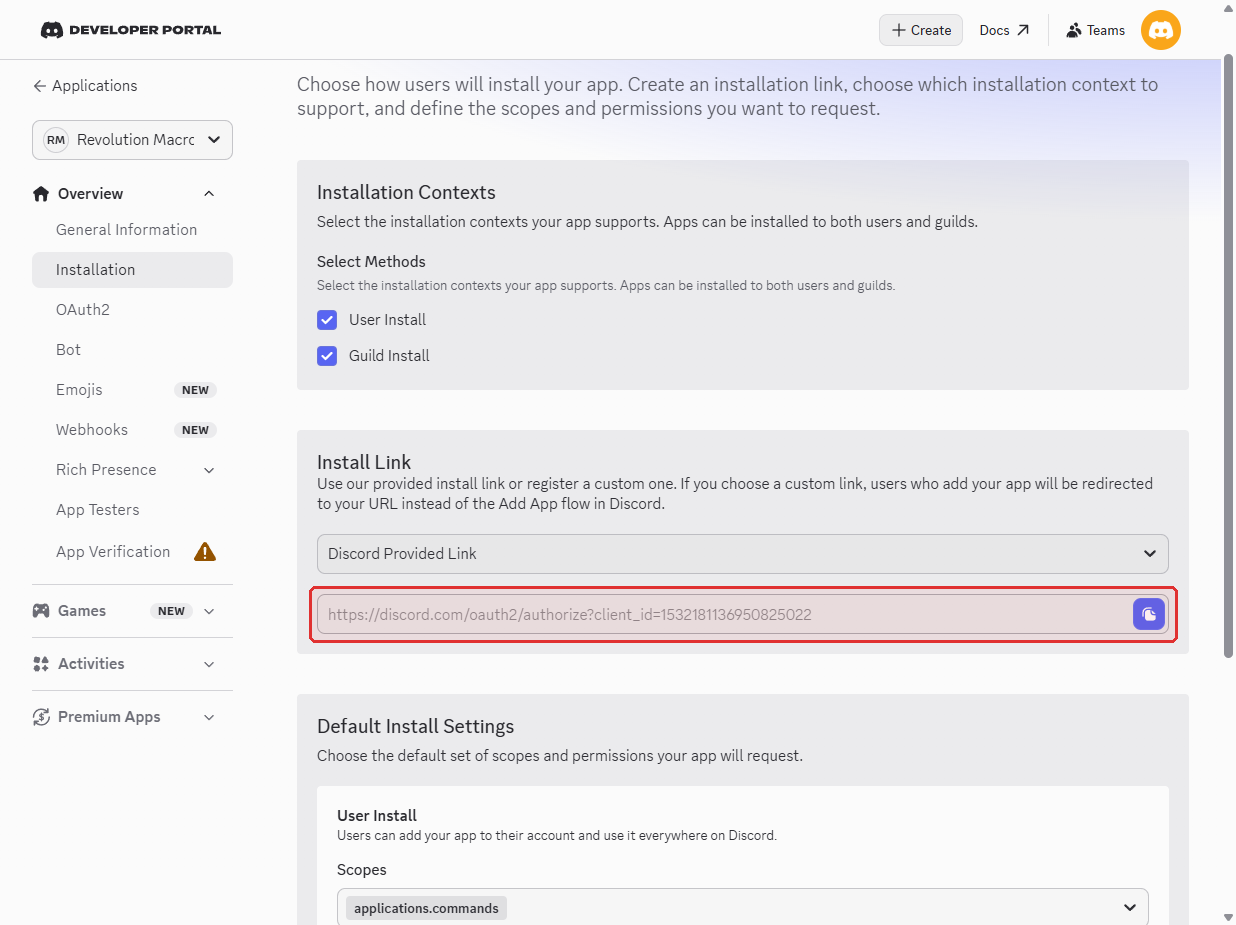This screenshot has width=1236, height=925.
Task: Expand the Premium Apps section chevron
Action: click(x=209, y=717)
